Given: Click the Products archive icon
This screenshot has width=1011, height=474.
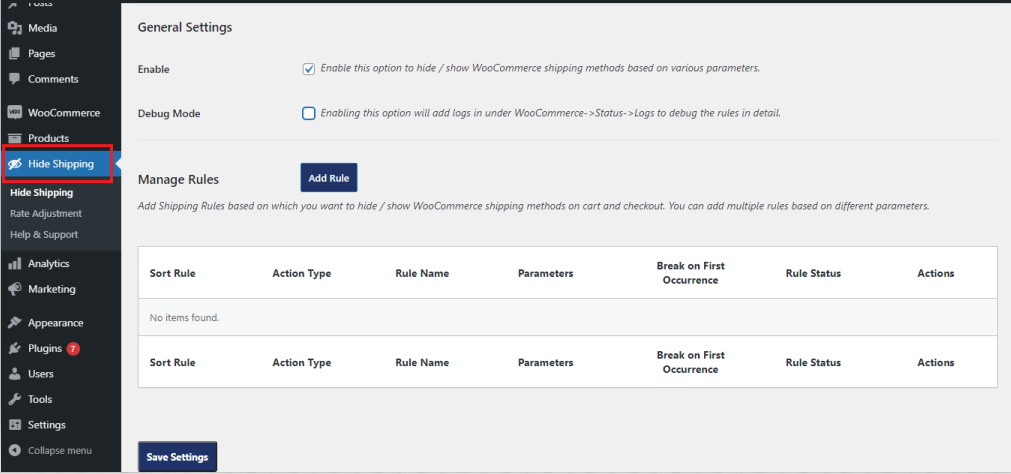Looking at the screenshot, I should click(15, 138).
